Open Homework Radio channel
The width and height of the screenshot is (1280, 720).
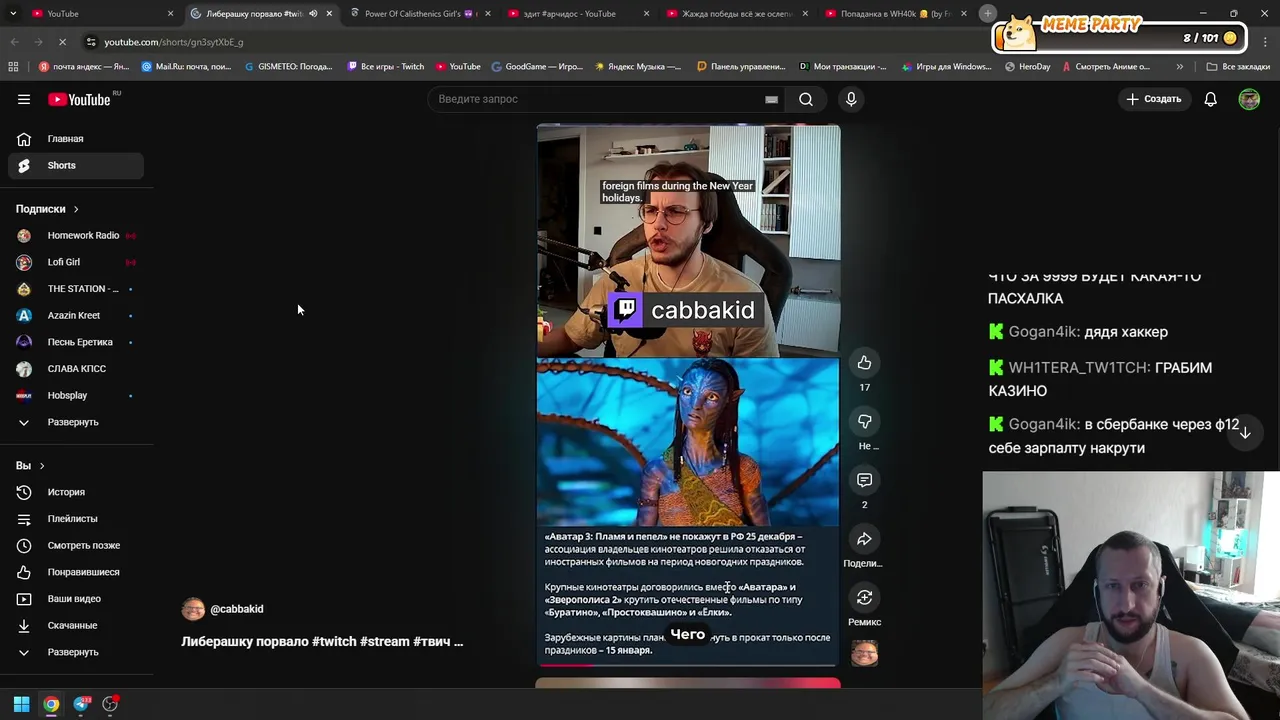76,235
